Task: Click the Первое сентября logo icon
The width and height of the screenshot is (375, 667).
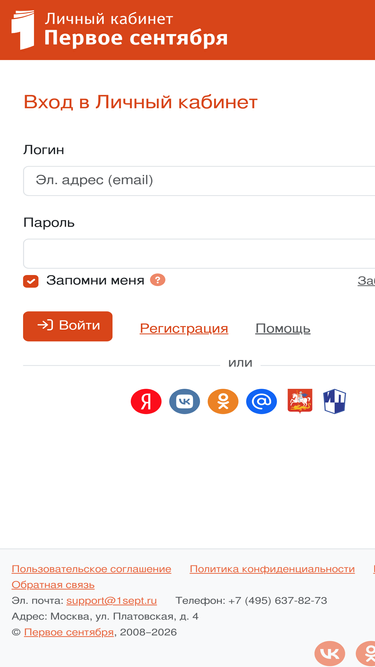Action: pyautogui.click(x=23, y=30)
